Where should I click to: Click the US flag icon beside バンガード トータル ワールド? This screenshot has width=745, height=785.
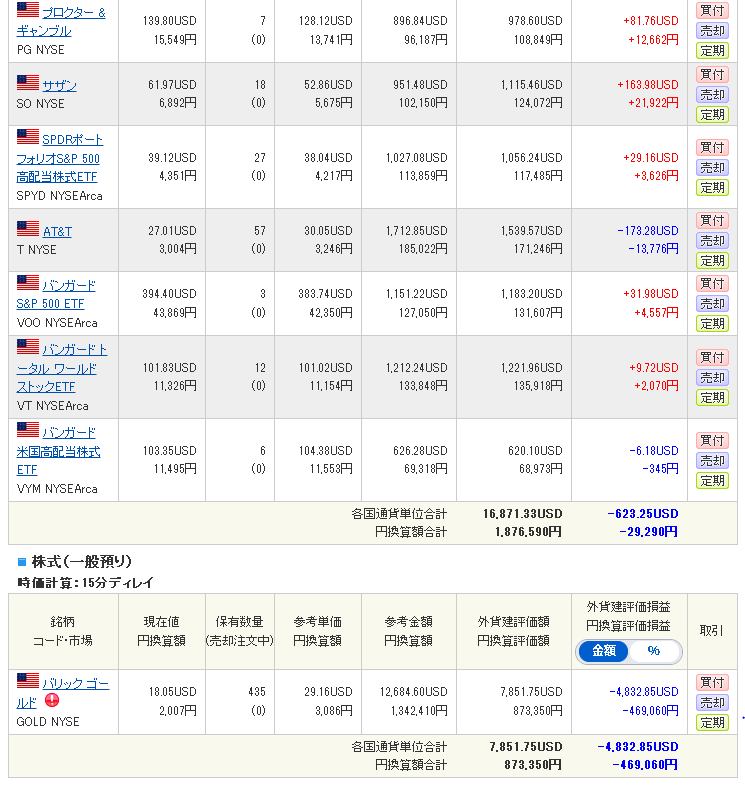point(28,346)
